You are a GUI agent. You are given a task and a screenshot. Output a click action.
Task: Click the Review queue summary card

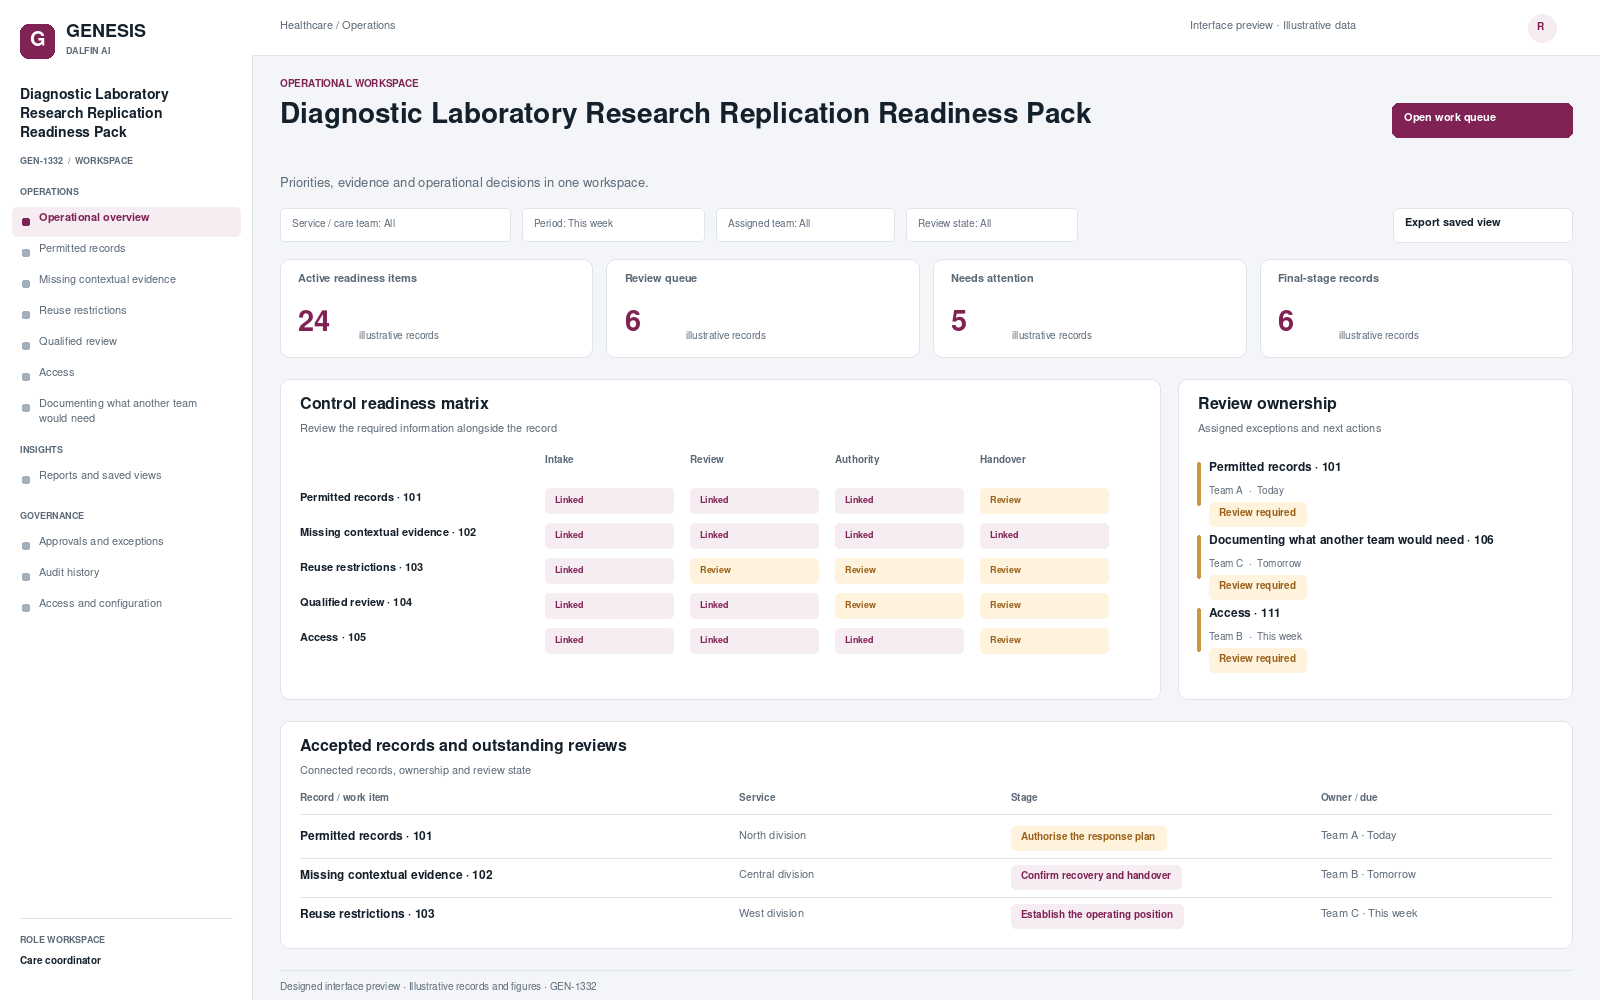763,308
